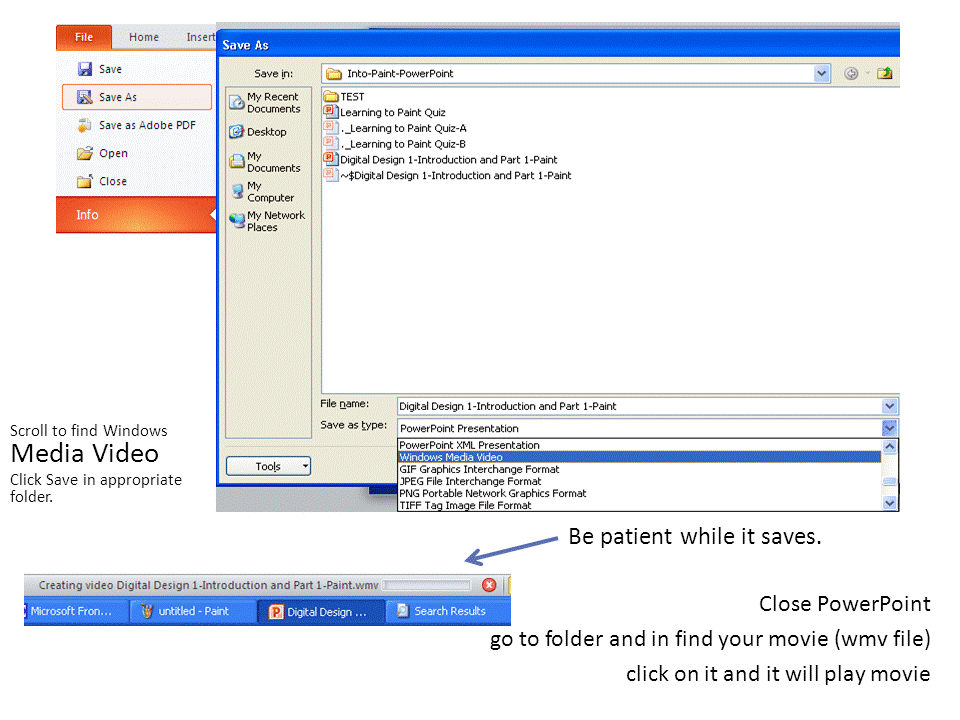The width and height of the screenshot is (960, 720).
Task: Switch to the Insert ribbon tab
Action: [201, 37]
